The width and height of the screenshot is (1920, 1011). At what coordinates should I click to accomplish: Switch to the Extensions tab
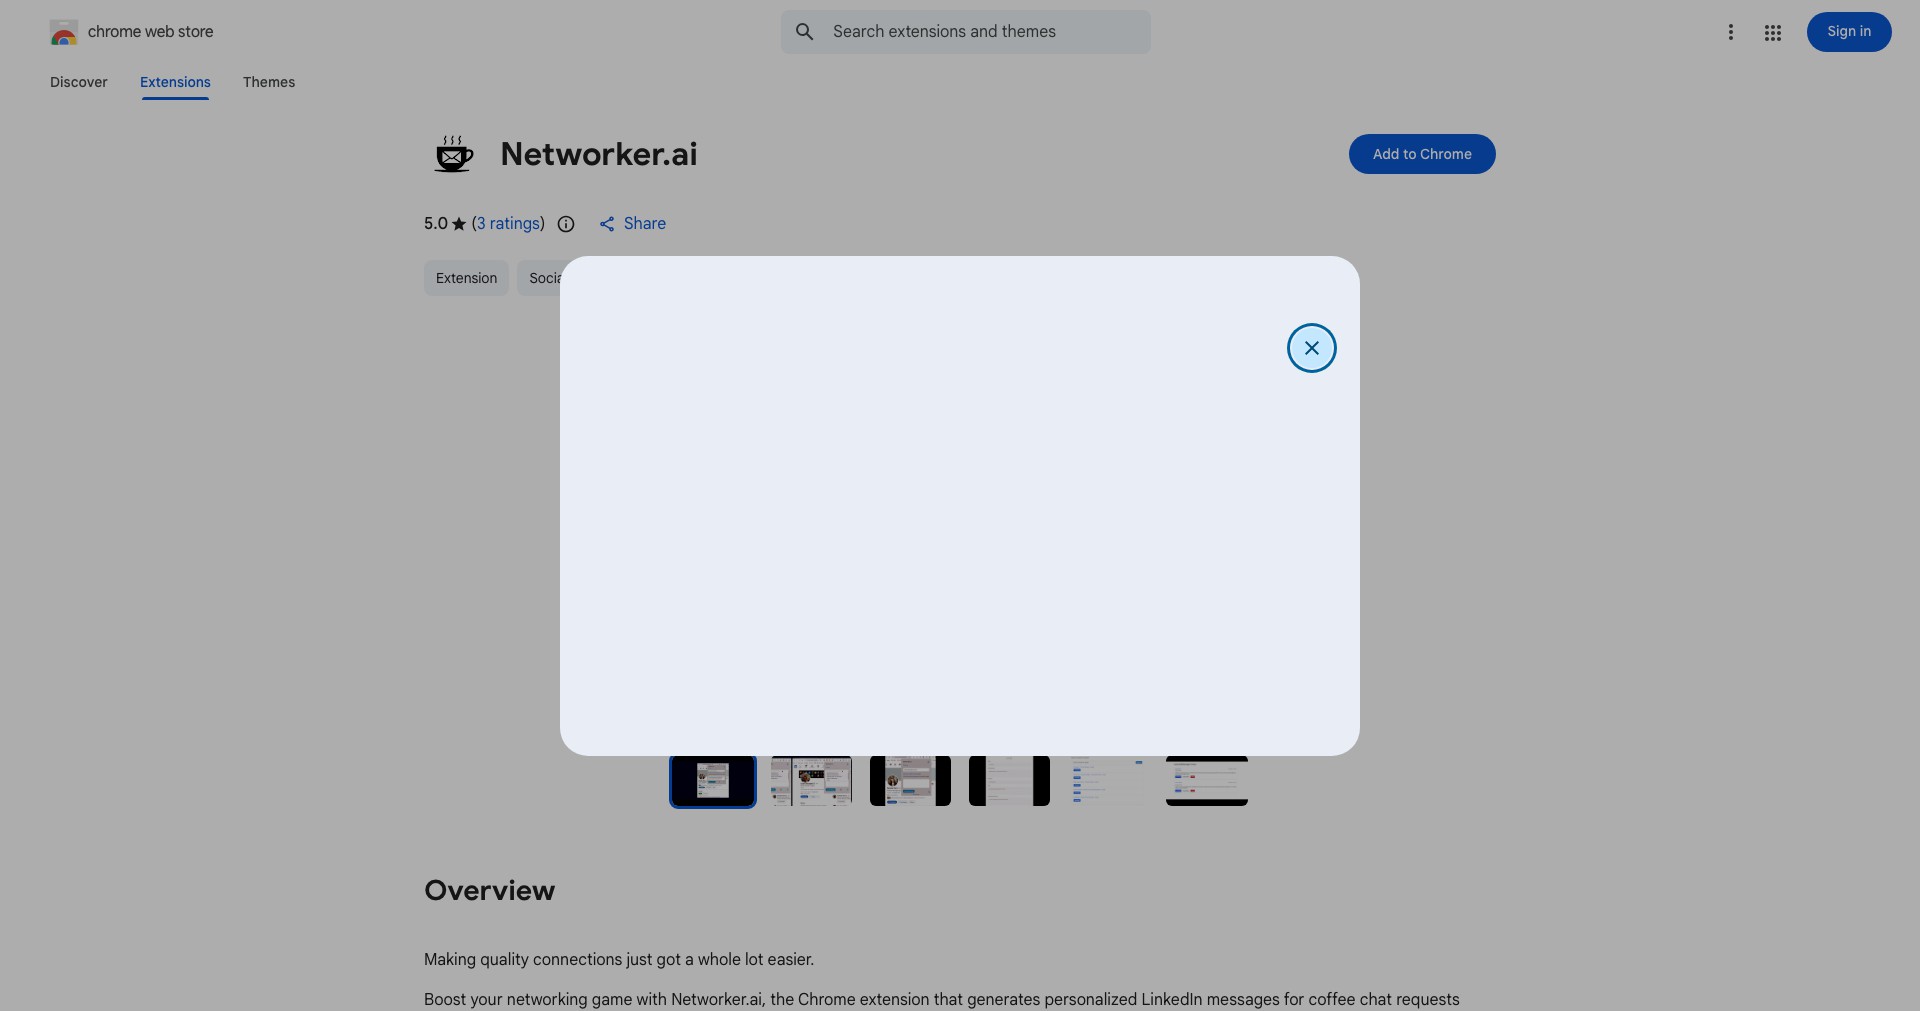click(x=175, y=82)
